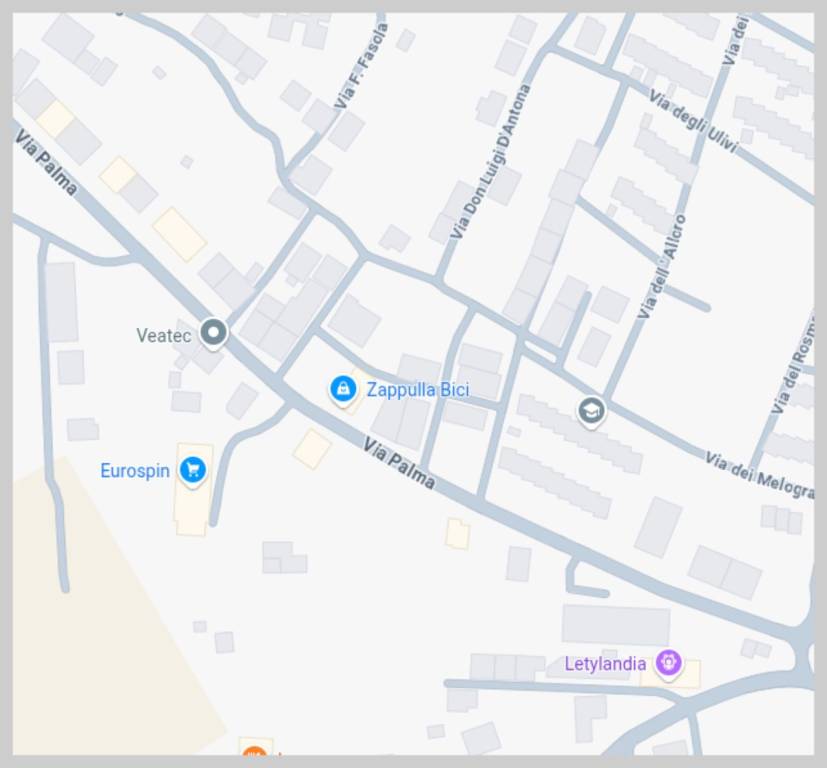Image resolution: width=827 pixels, height=768 pixels.
Task: Select the Via degli Ulivi street label
Action: pos(693,121)
